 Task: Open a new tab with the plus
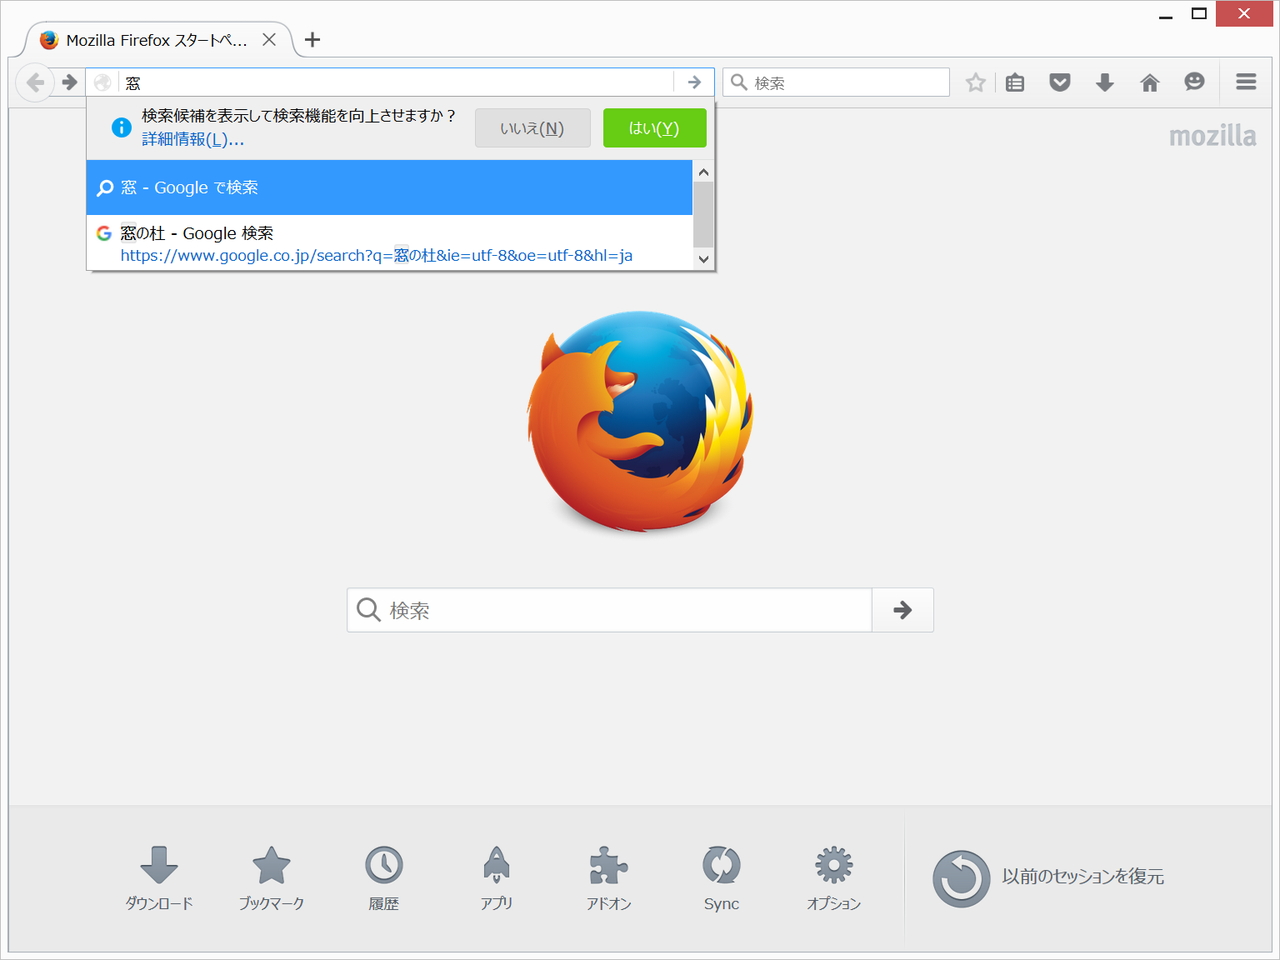click(x=312, y=40)
